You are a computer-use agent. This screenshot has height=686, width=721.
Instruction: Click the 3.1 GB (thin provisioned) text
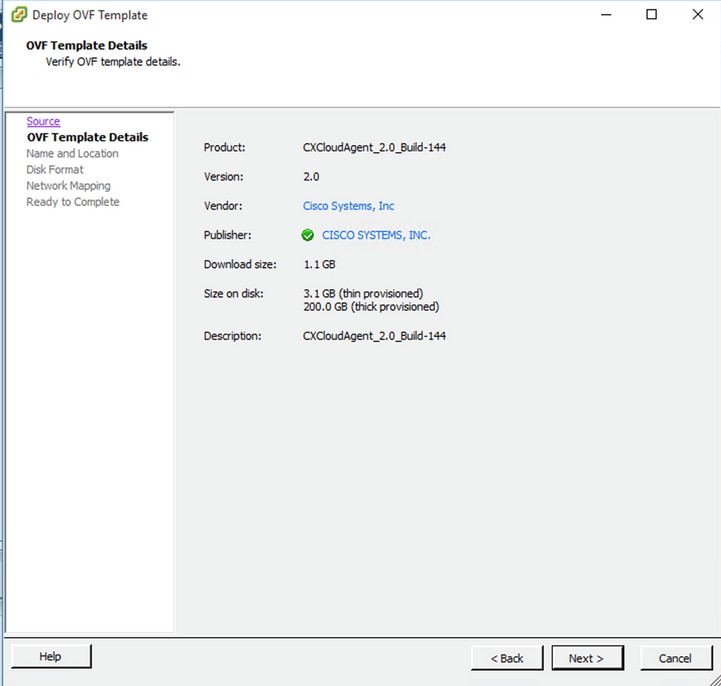click(363, 293)
